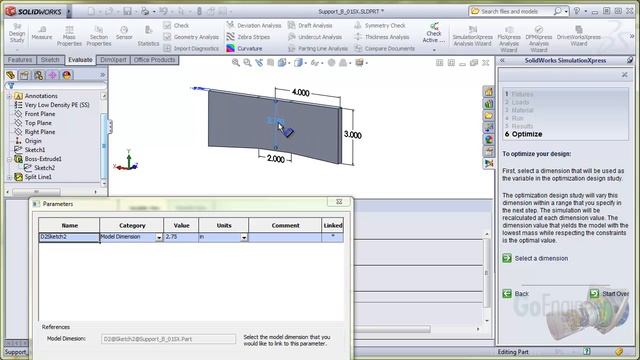Image resolution: width=640 pixels, height=360 pixels.
Task: Open Section Properties
Action: click(x=99, y=36)
